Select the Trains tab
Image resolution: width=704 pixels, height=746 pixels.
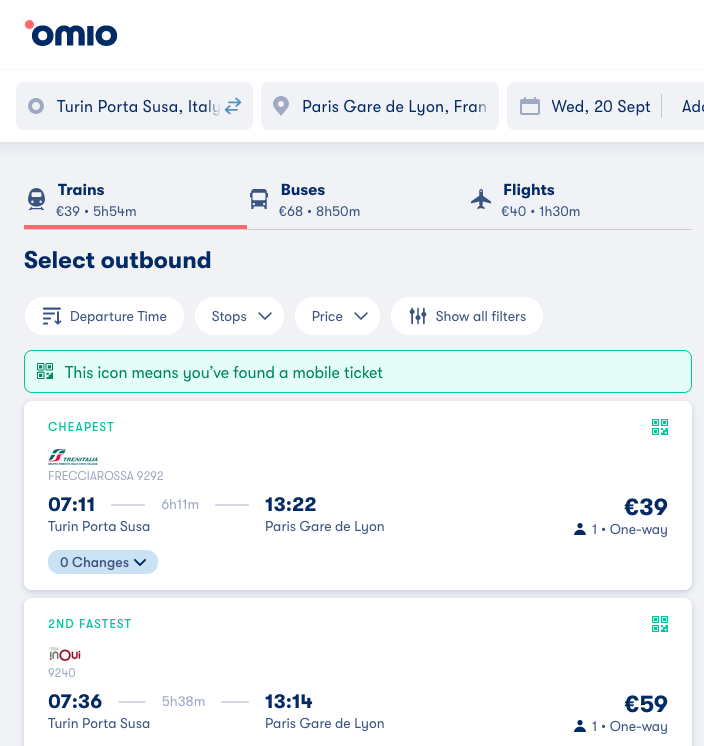point(81,199)
